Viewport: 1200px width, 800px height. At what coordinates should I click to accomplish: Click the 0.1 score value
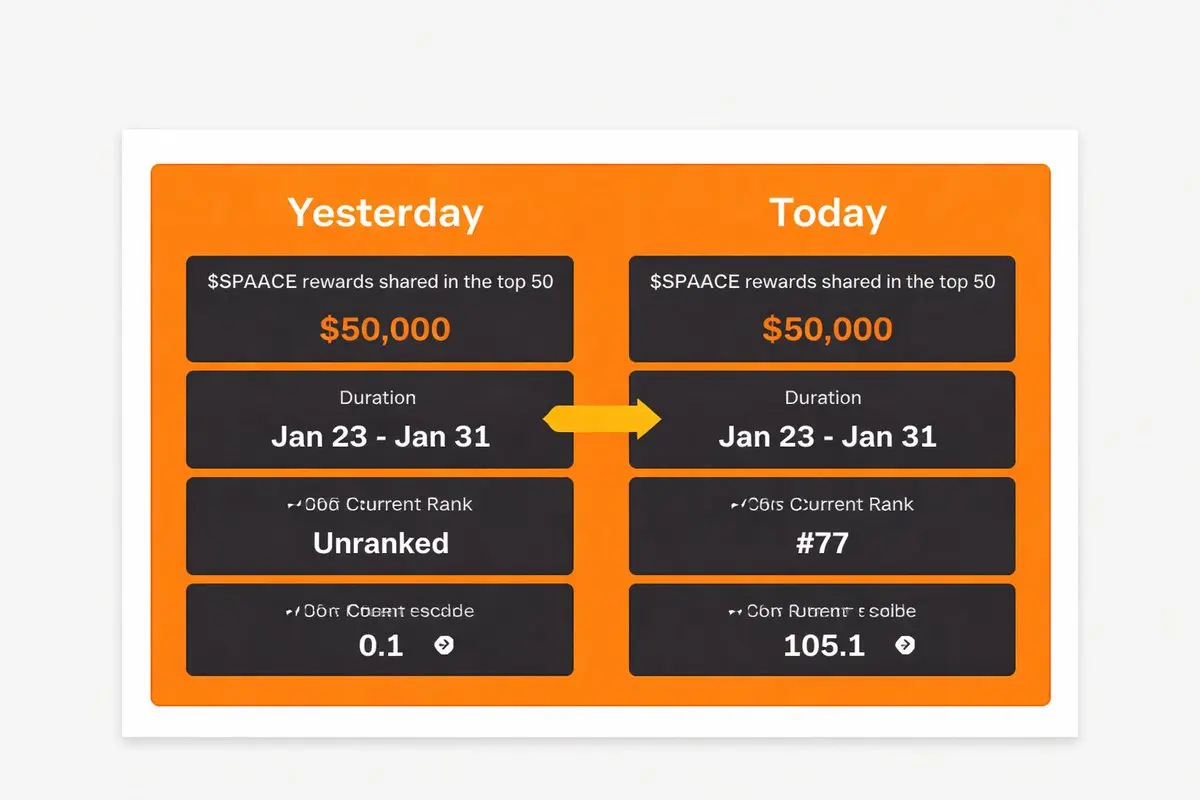pos(381,645)
